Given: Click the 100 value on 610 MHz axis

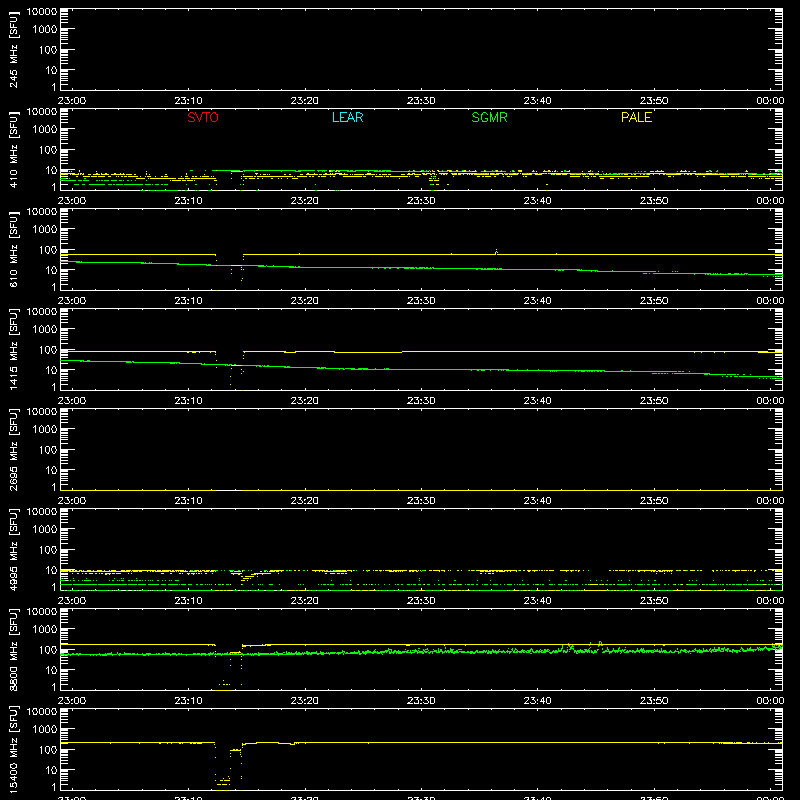Looking at the screenshot, I should click(x=48, y=250).
